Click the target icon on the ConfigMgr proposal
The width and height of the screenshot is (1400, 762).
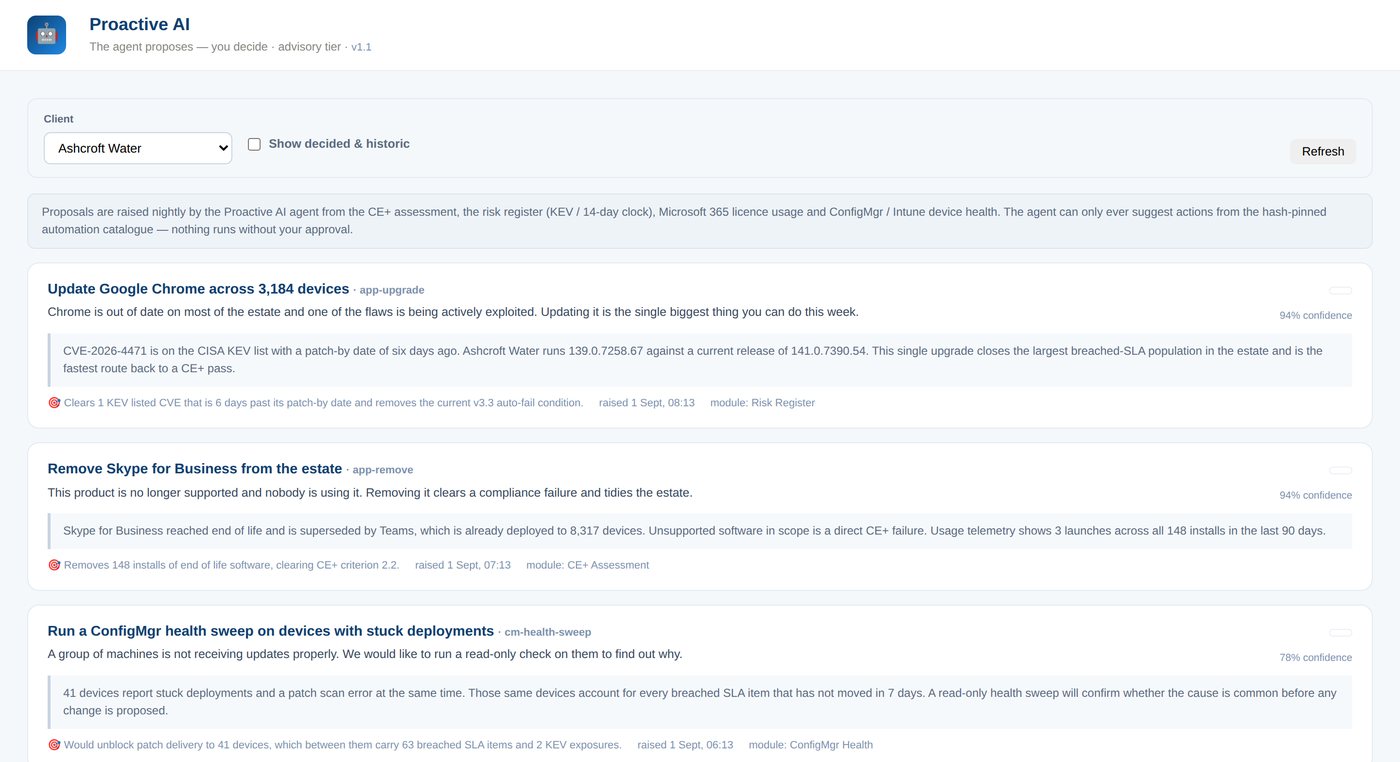[x=54, y=745]
